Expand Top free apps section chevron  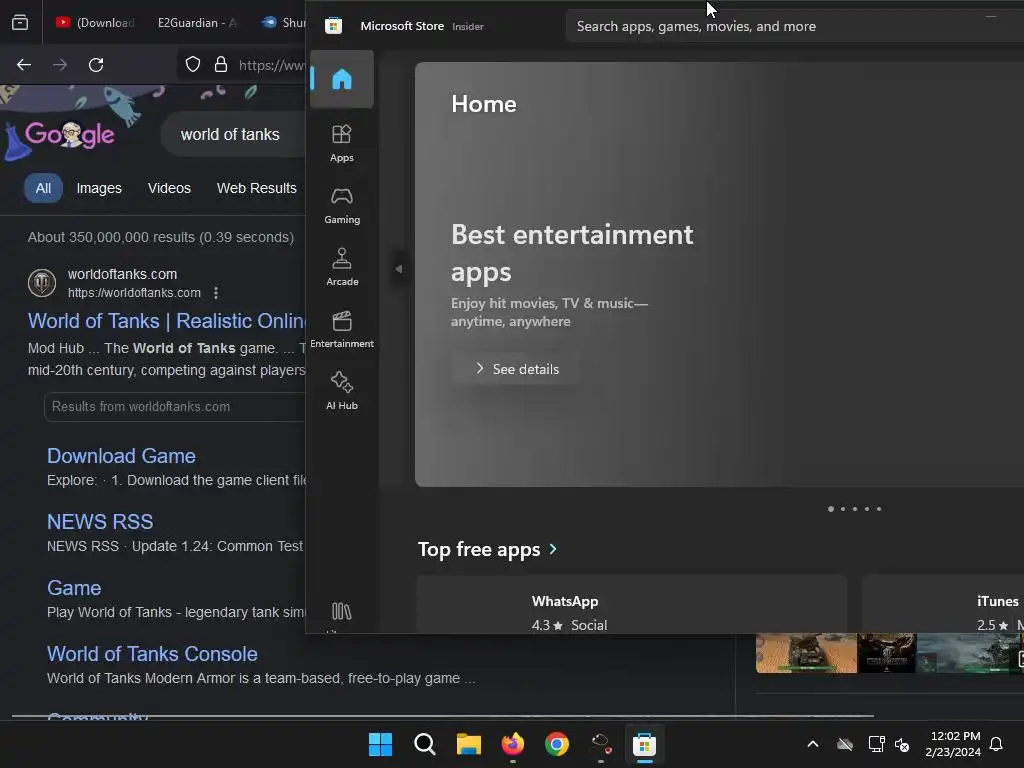(x=553, y=549)
